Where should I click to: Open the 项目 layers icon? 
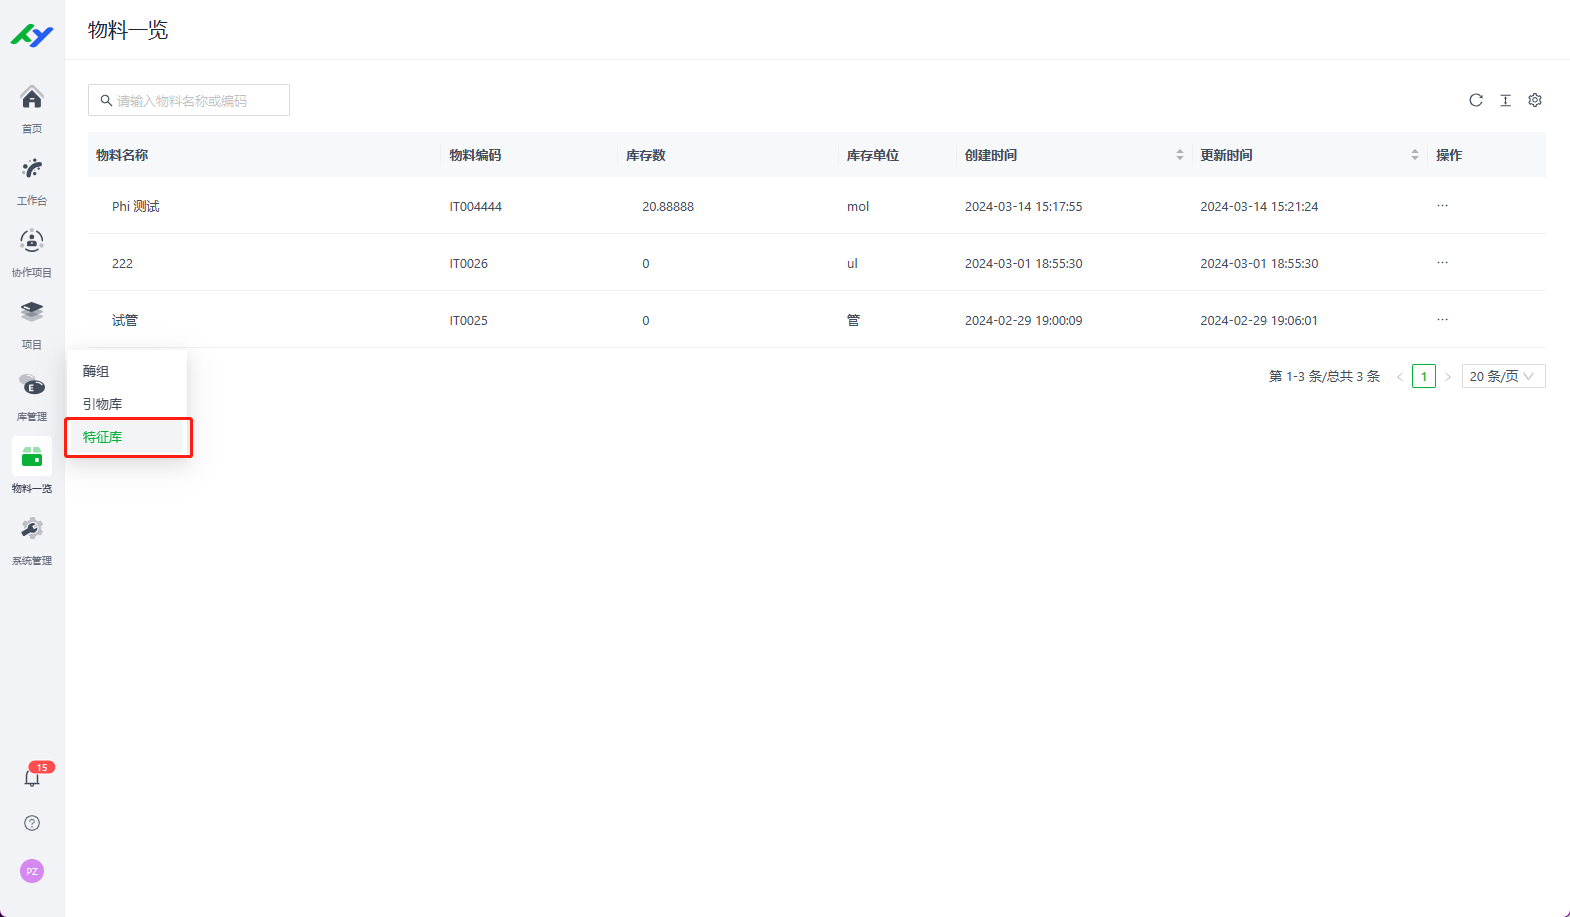32,313
